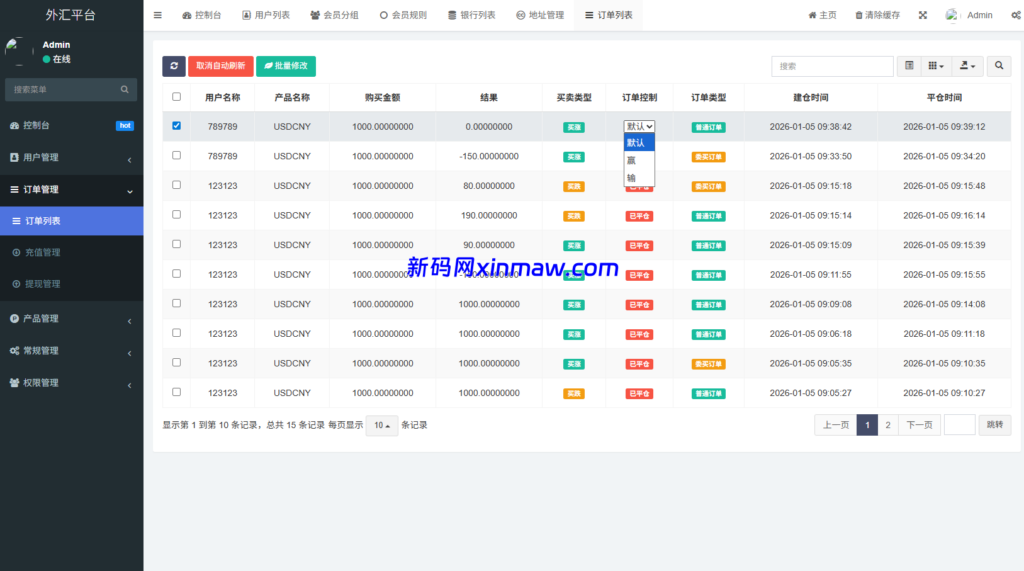Toggle the sidebar hamburger menu icon
The image size is (1024, 571).
[157, 15]
